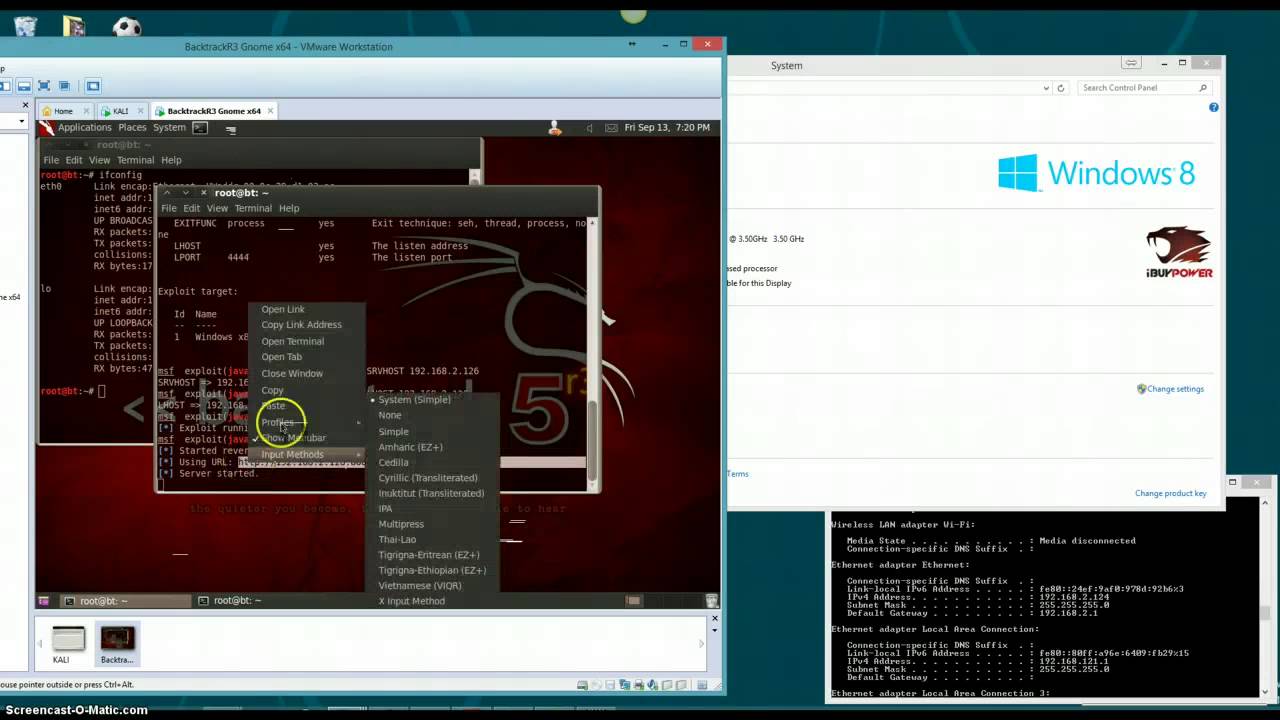The width and height of the screenshot is (1280, 720).
Task: Launch terminal from GNOME panel icon
Action: click(200, 128)
